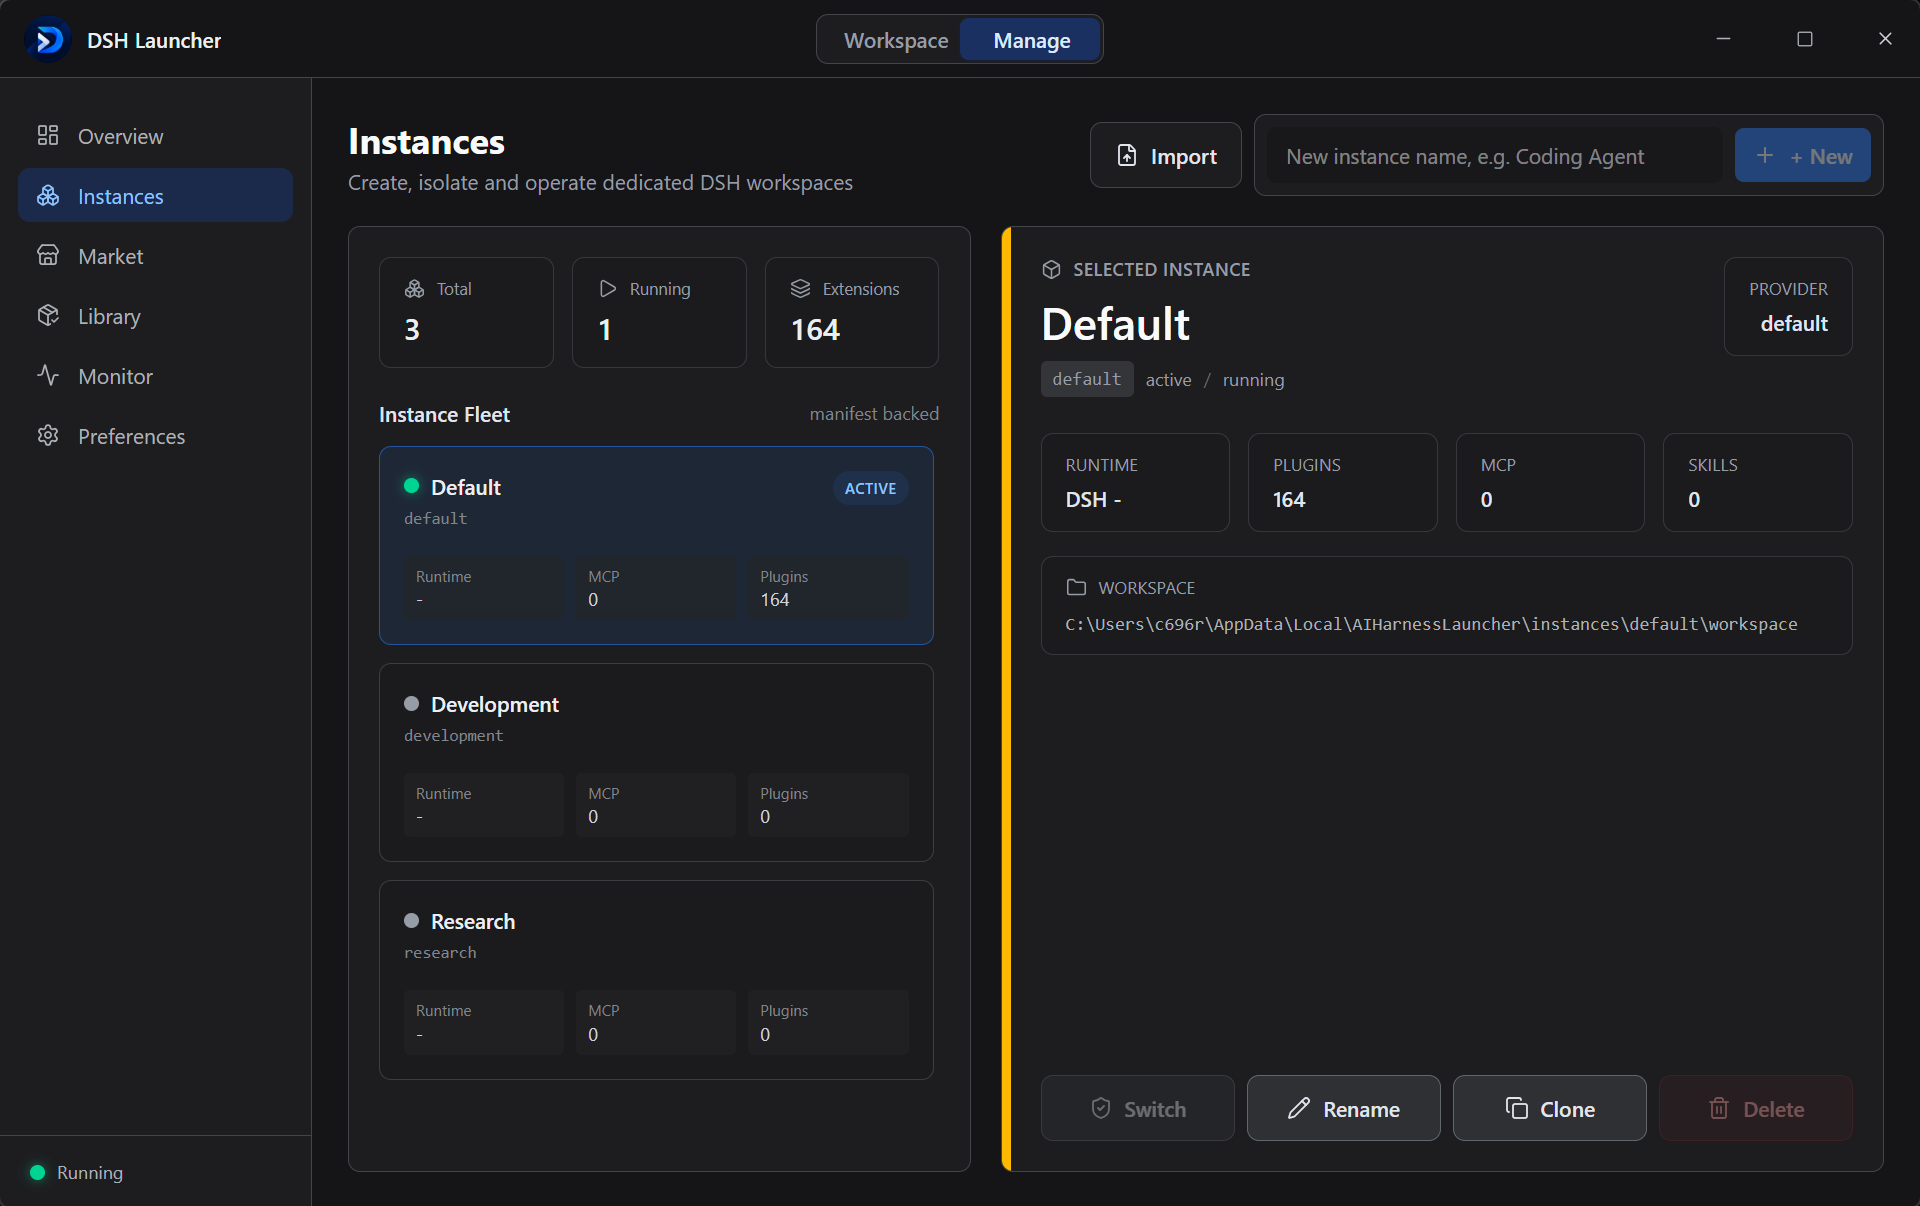Select the Research instance card

(x=656, y=979)
